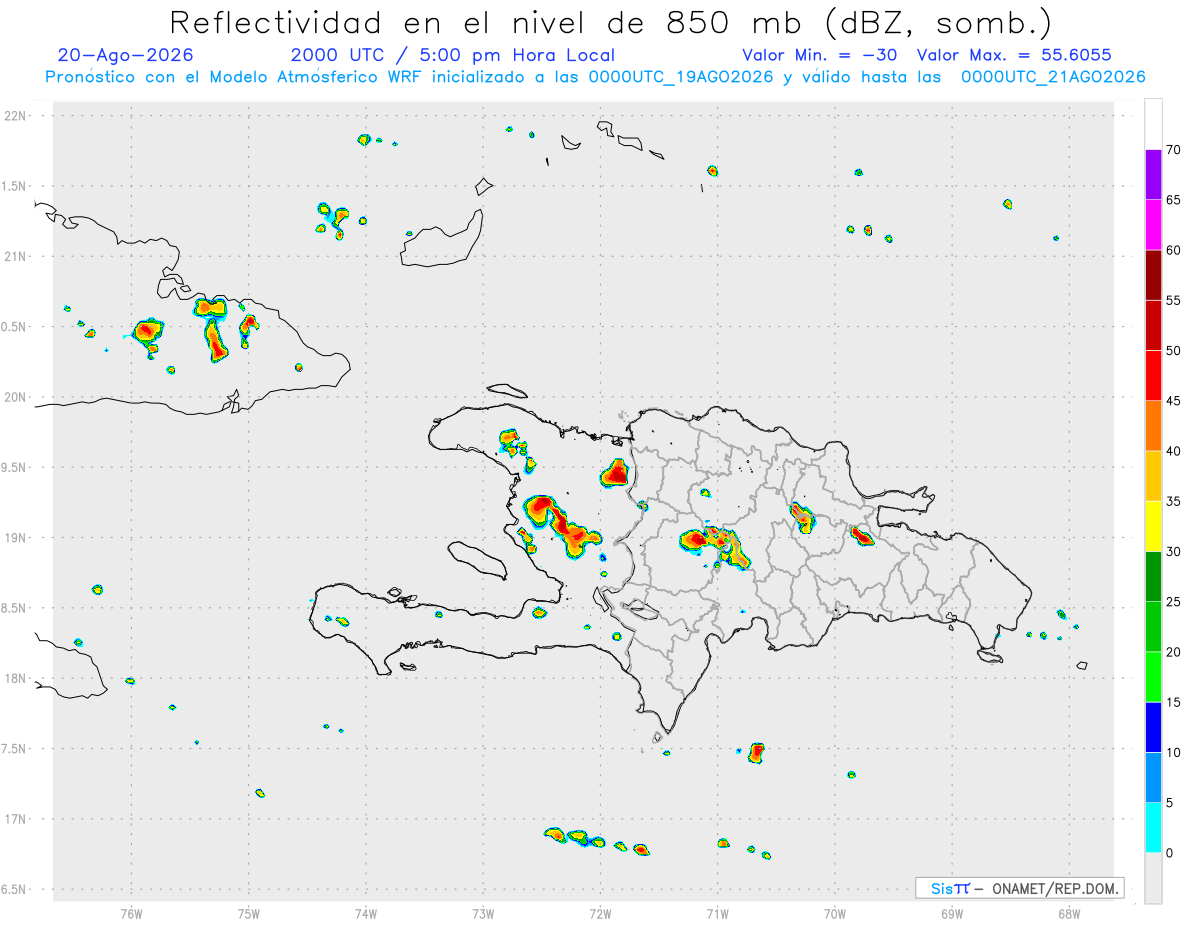Screen dimensions: 1200x927
Task: Click the colorbar label '10'
Action: pyautogui.click(x=1174, y=752)
